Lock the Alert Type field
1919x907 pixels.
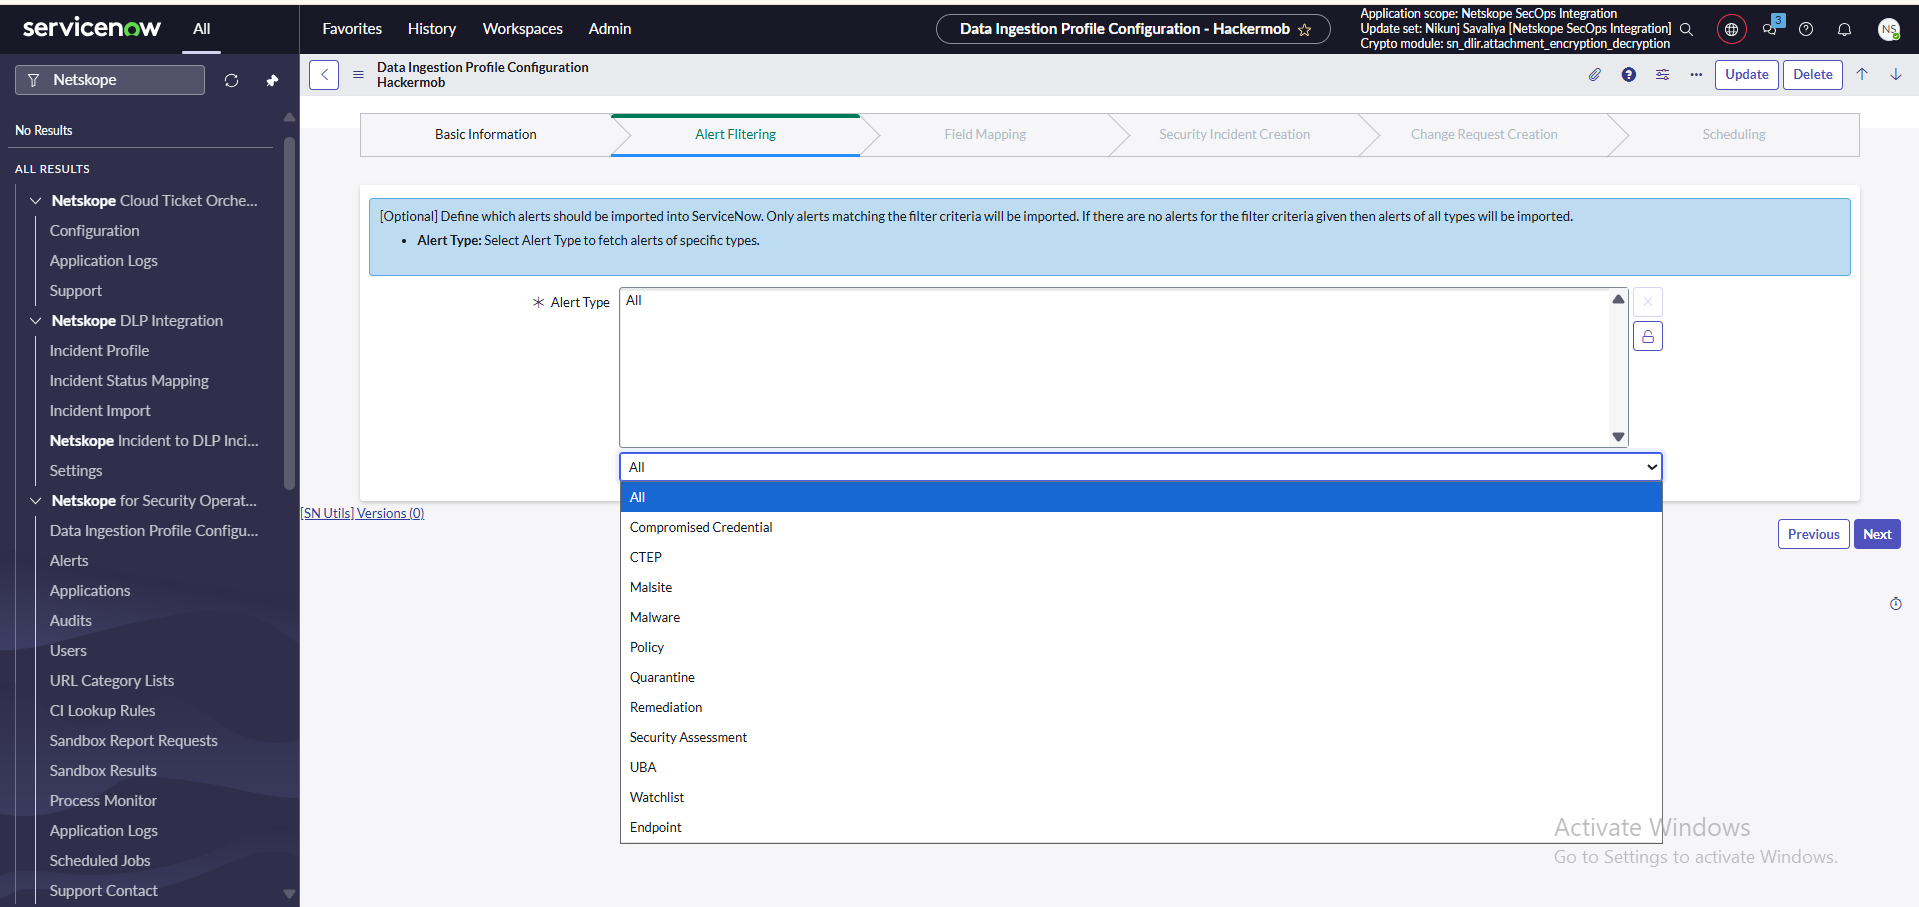click(1648, 336)
